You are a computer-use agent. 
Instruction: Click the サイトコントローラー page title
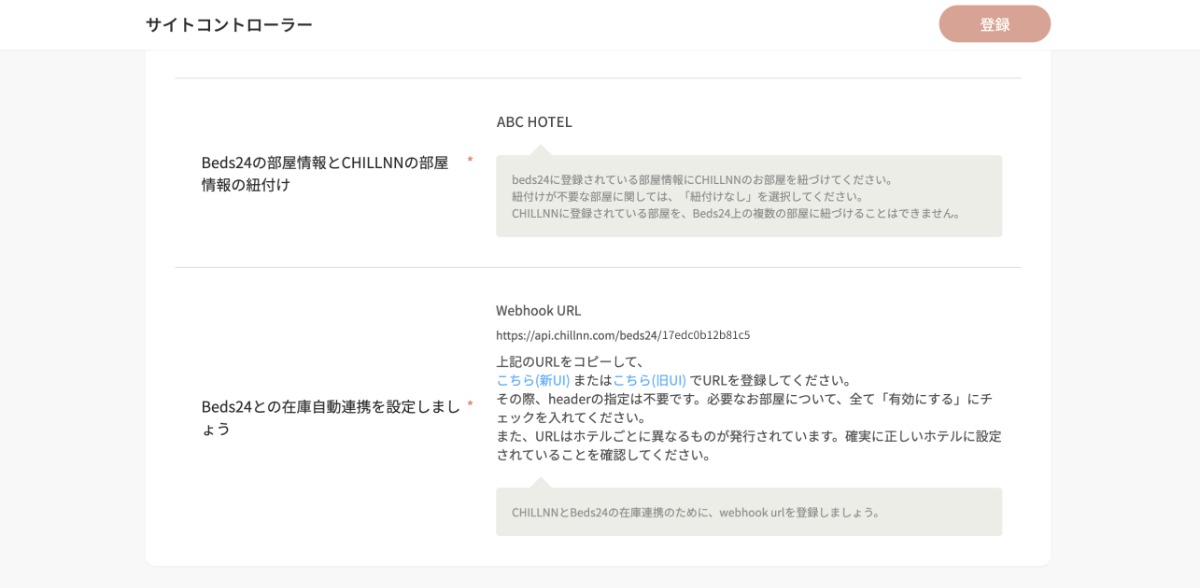coord(227,23)
